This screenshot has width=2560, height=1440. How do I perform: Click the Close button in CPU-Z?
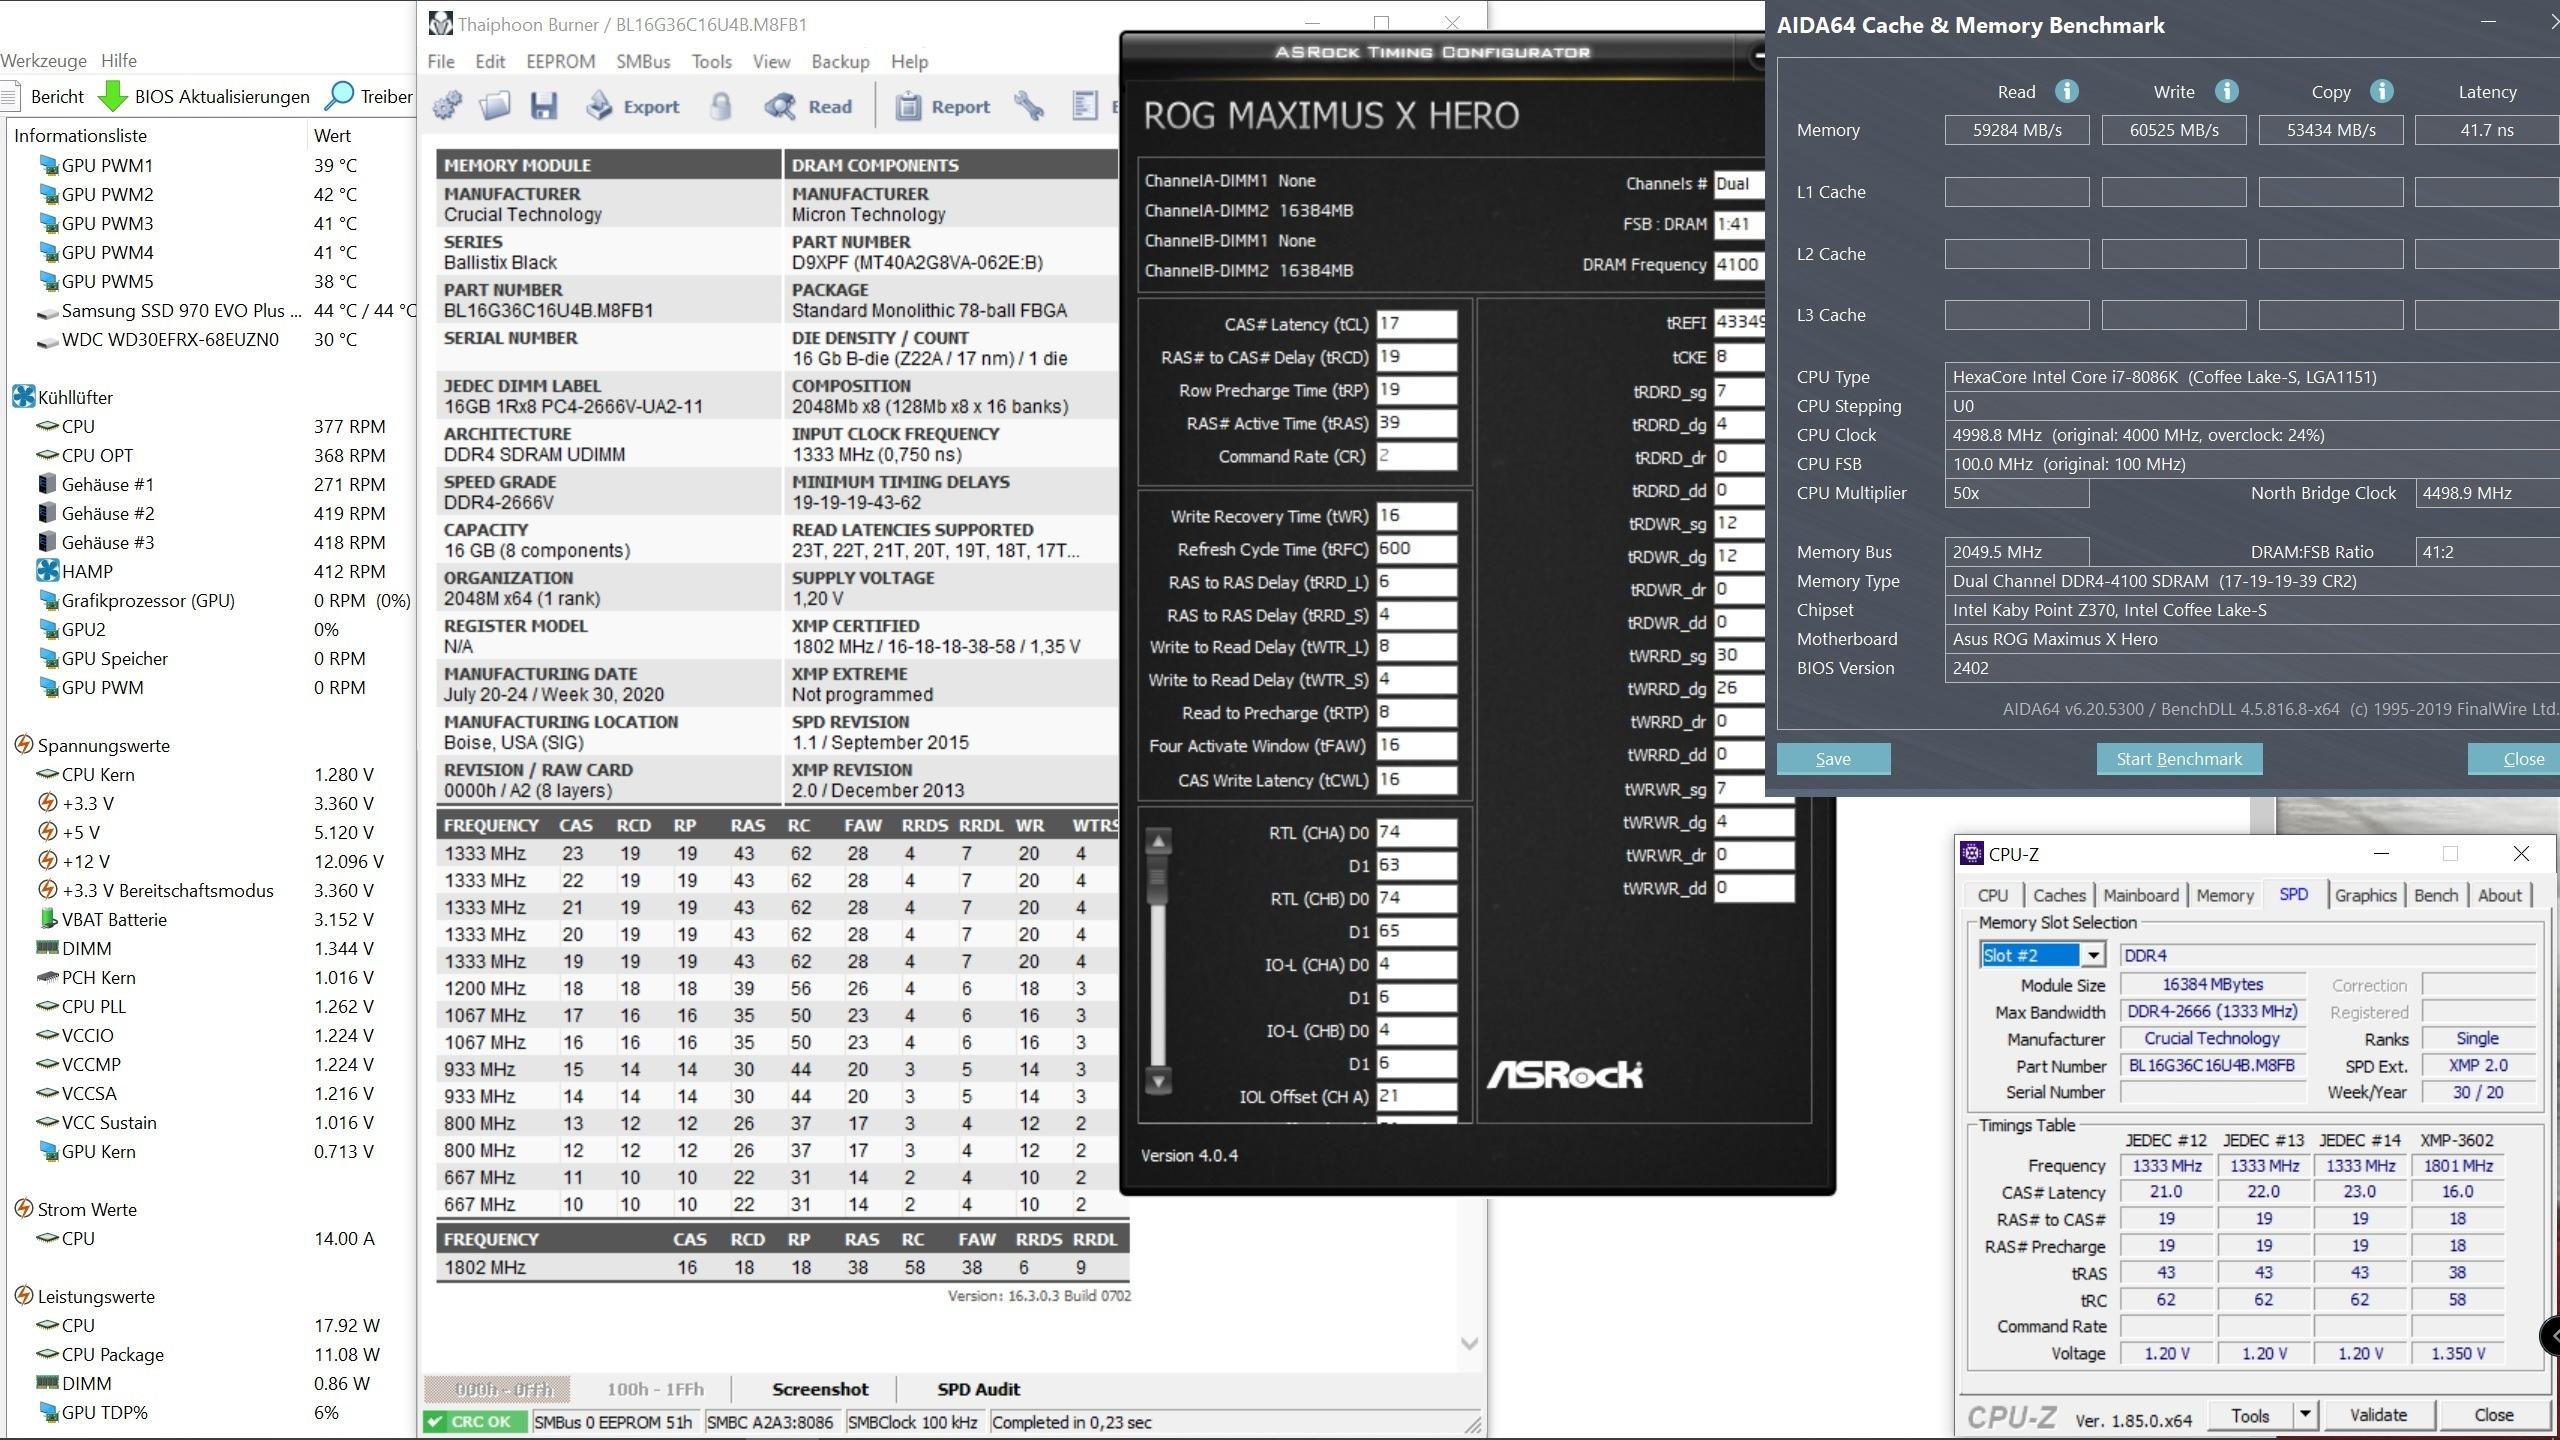(x=2494, y=1415)
